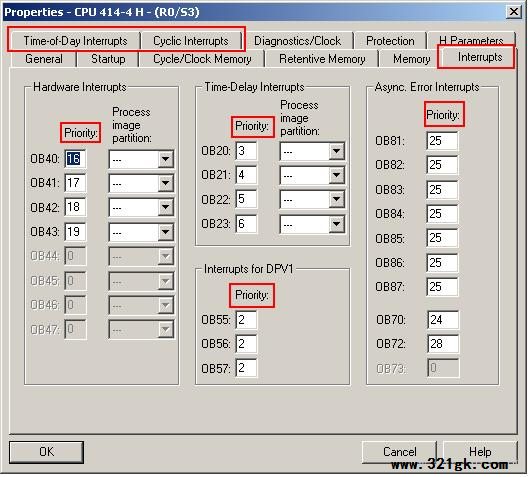Screen dimensions: 528x477
Task: Select the Retentive Memory tab
Action: coord(322,59)
